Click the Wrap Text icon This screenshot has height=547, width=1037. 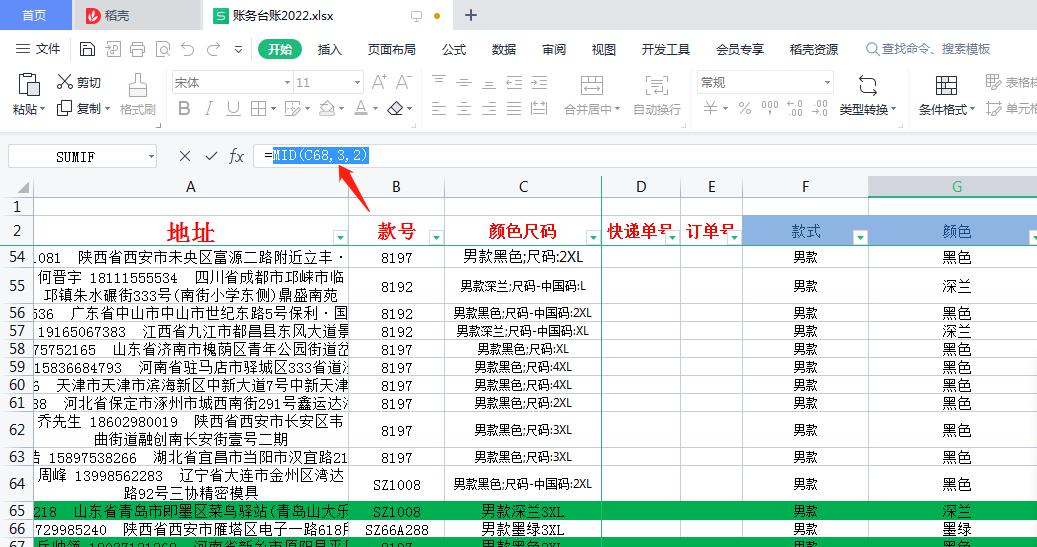[x=656, y=85]
